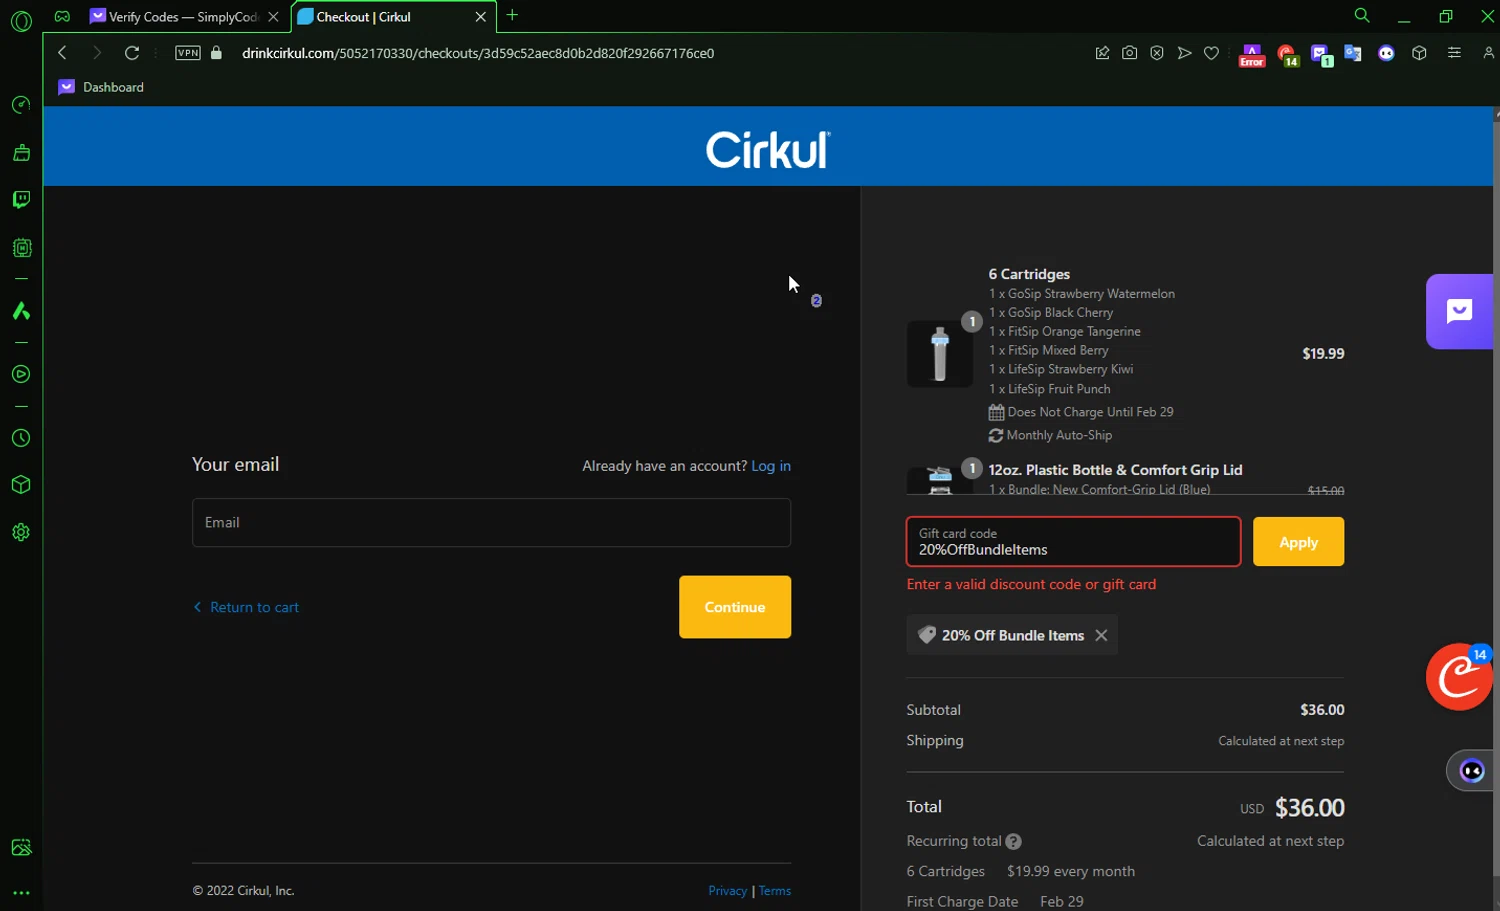Open GX Control speedometer in sidebar
The height and width of the screenshot is (911, 1500).
pos(21,105)
